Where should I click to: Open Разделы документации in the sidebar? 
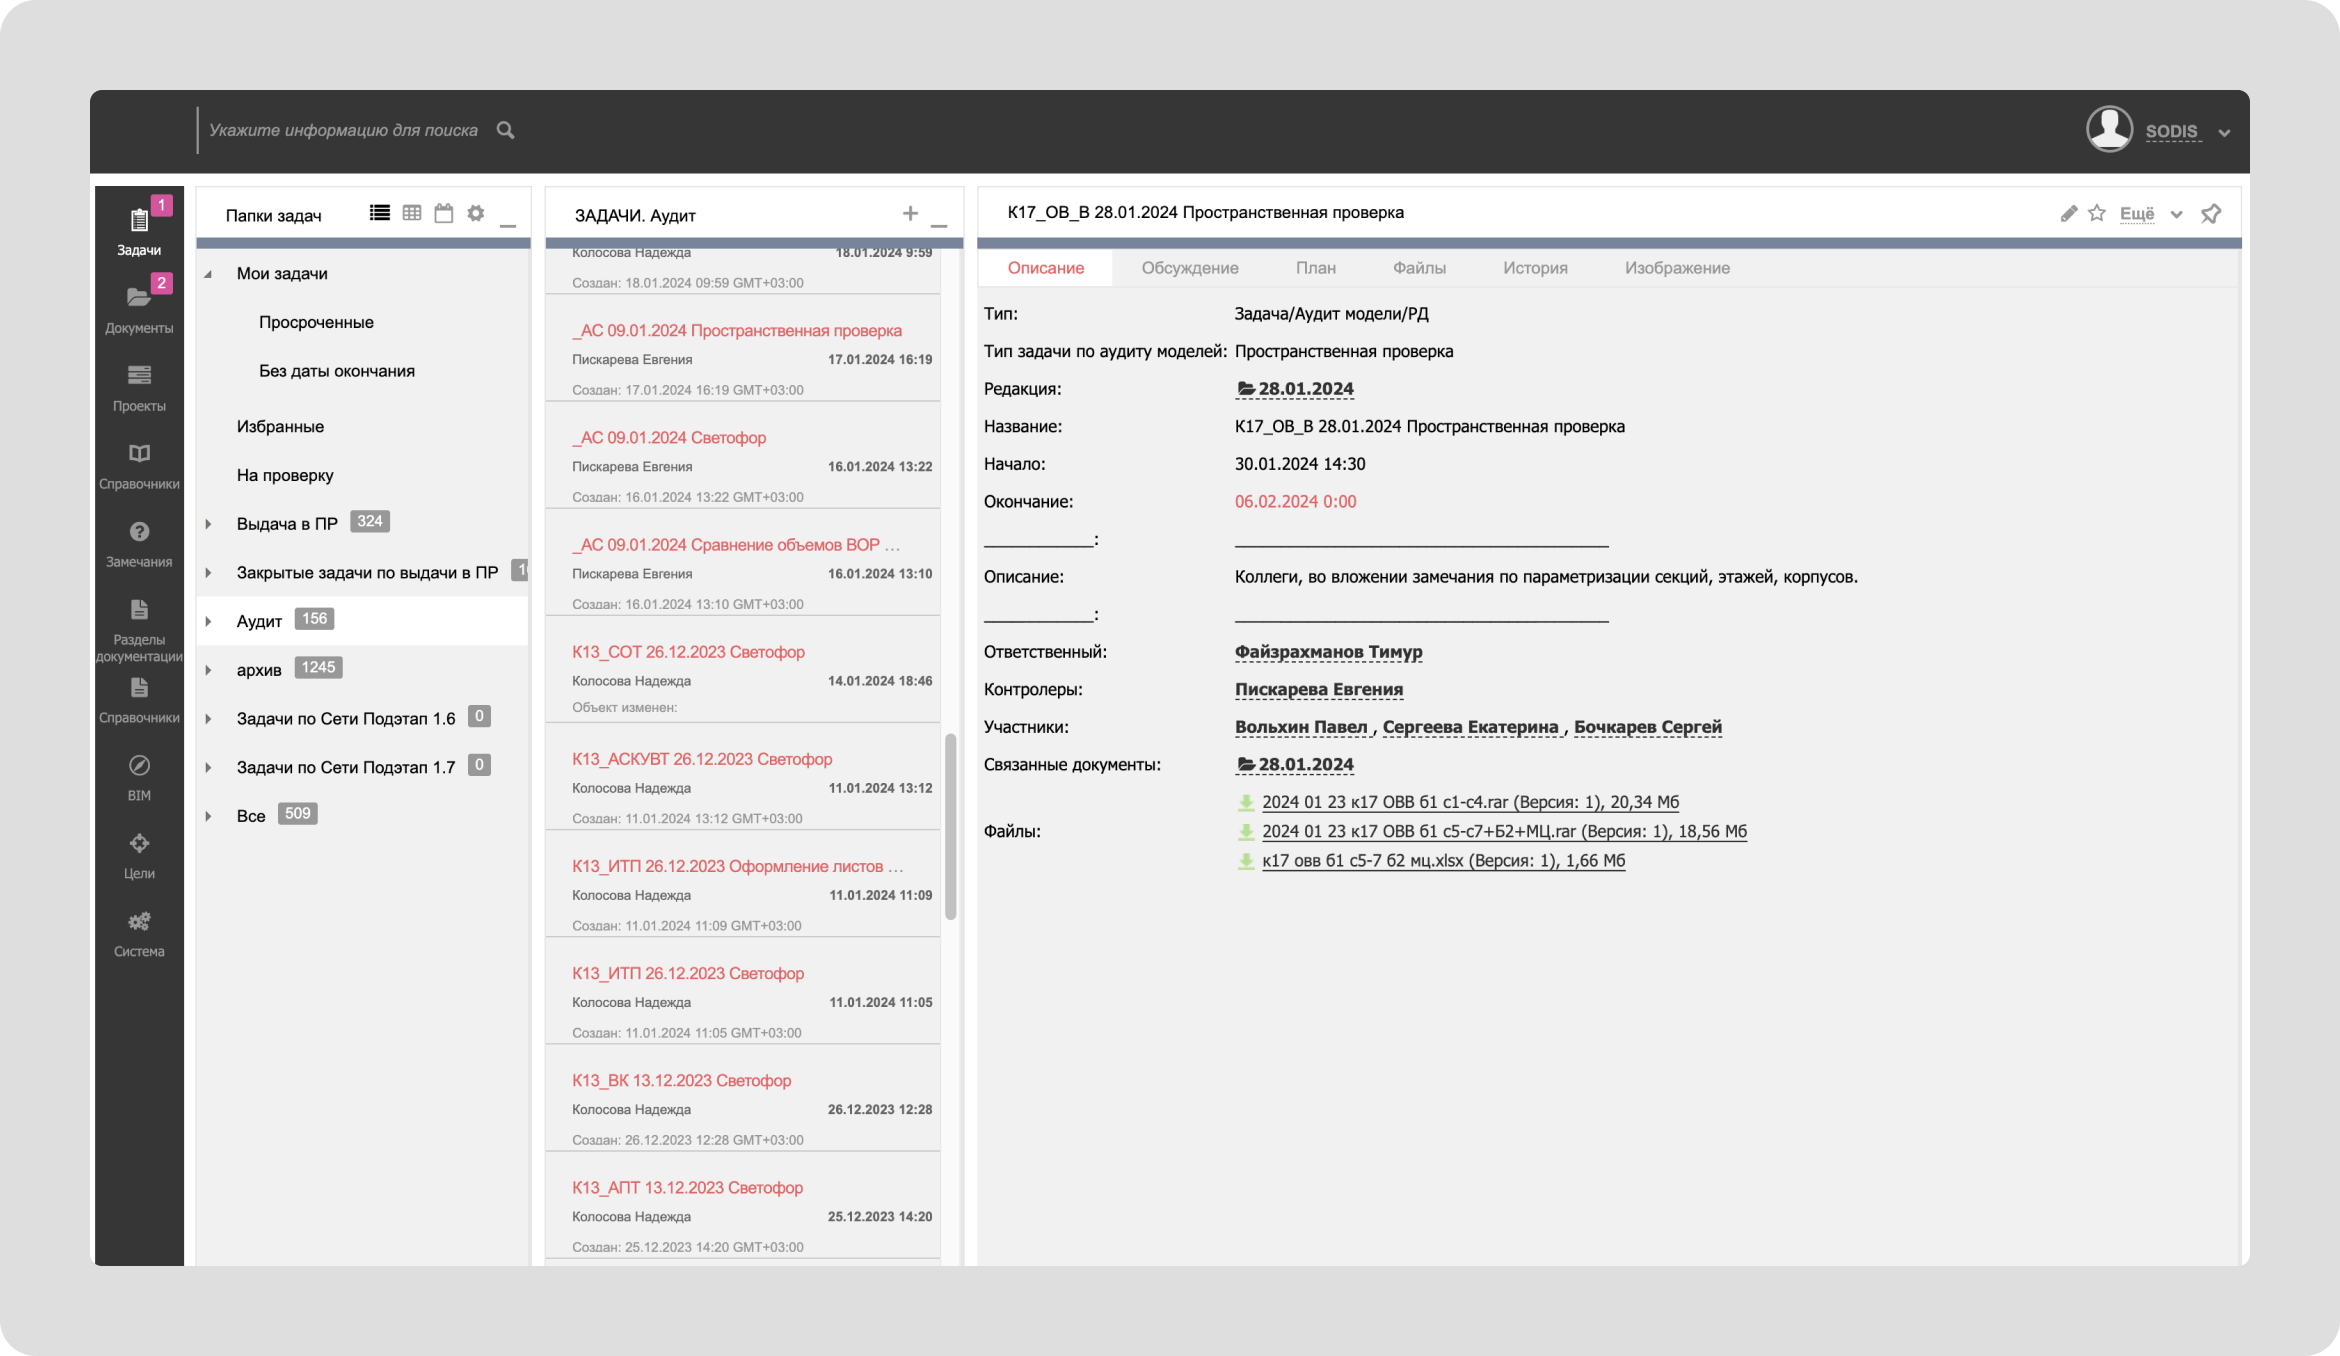coord(139,629)
